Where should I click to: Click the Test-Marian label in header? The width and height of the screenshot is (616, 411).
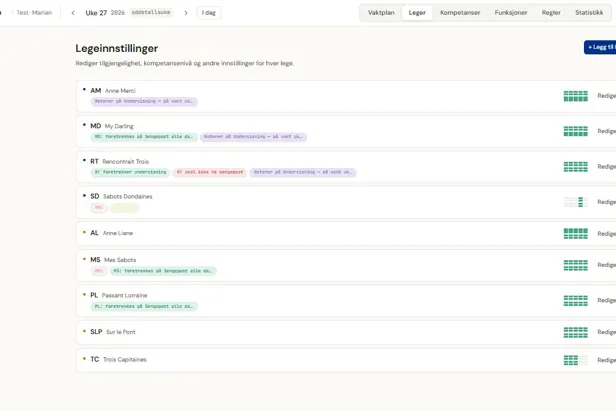(34, 13)
